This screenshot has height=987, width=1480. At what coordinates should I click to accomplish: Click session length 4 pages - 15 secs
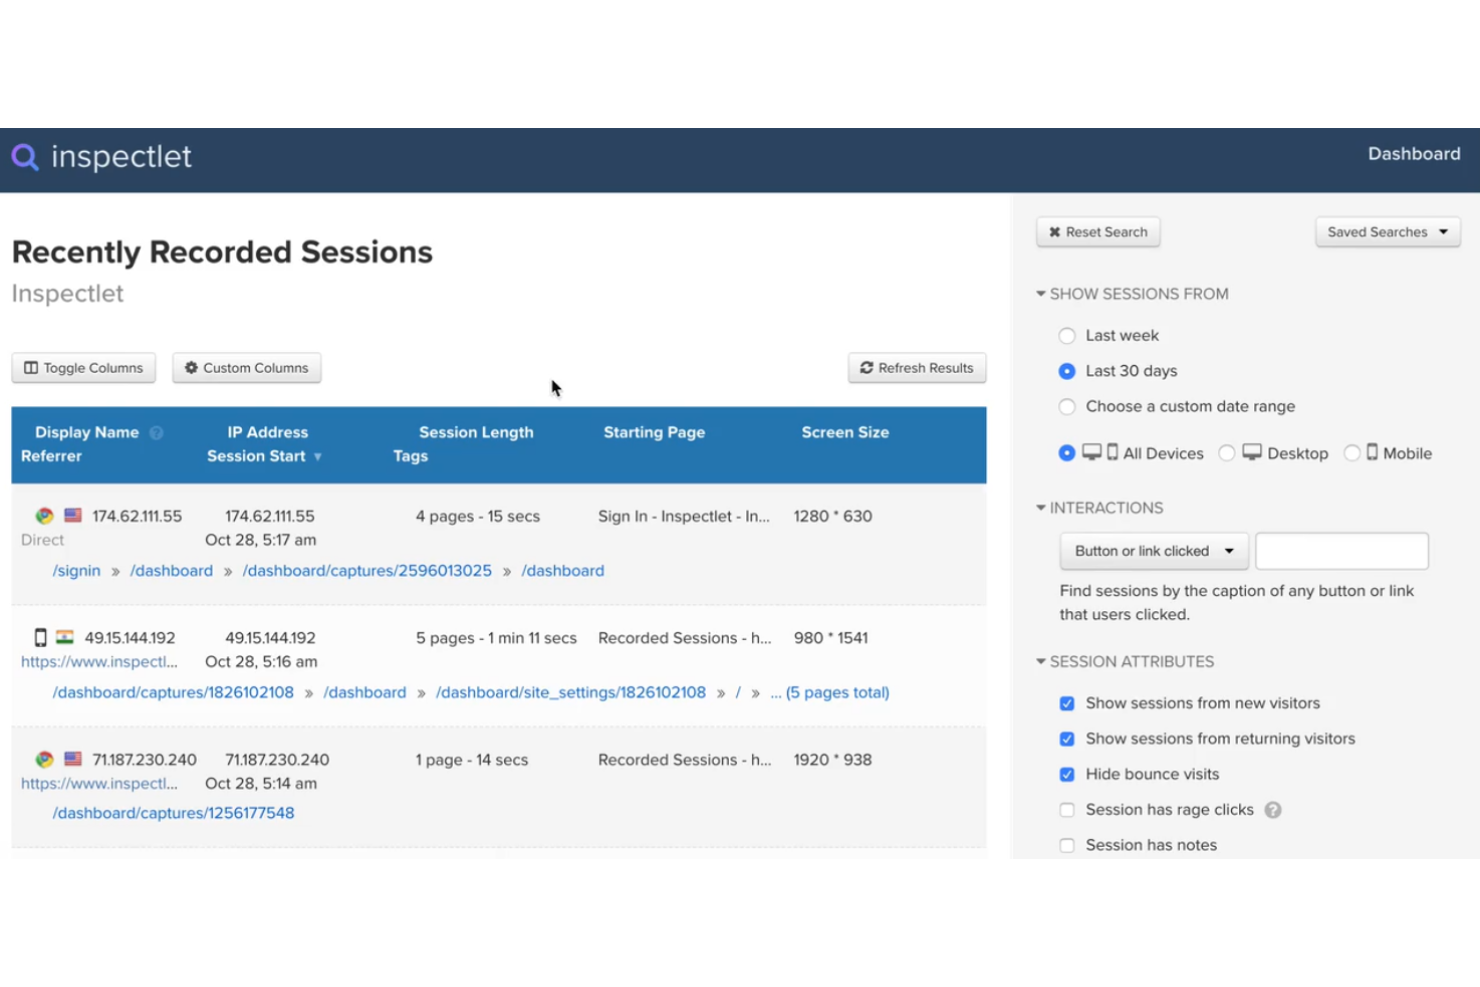point(478,517)
